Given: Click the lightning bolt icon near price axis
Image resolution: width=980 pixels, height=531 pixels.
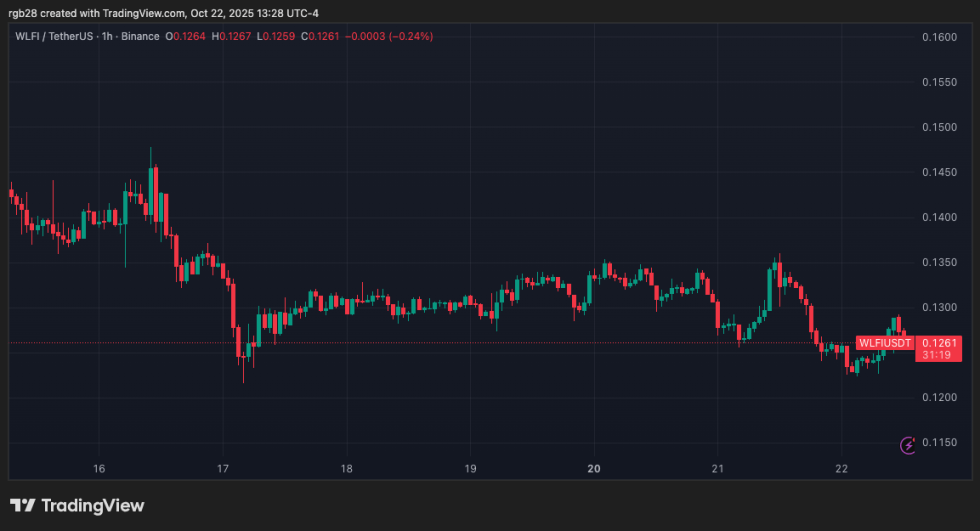Looking at the screenshot, I should tap(908, 445).
